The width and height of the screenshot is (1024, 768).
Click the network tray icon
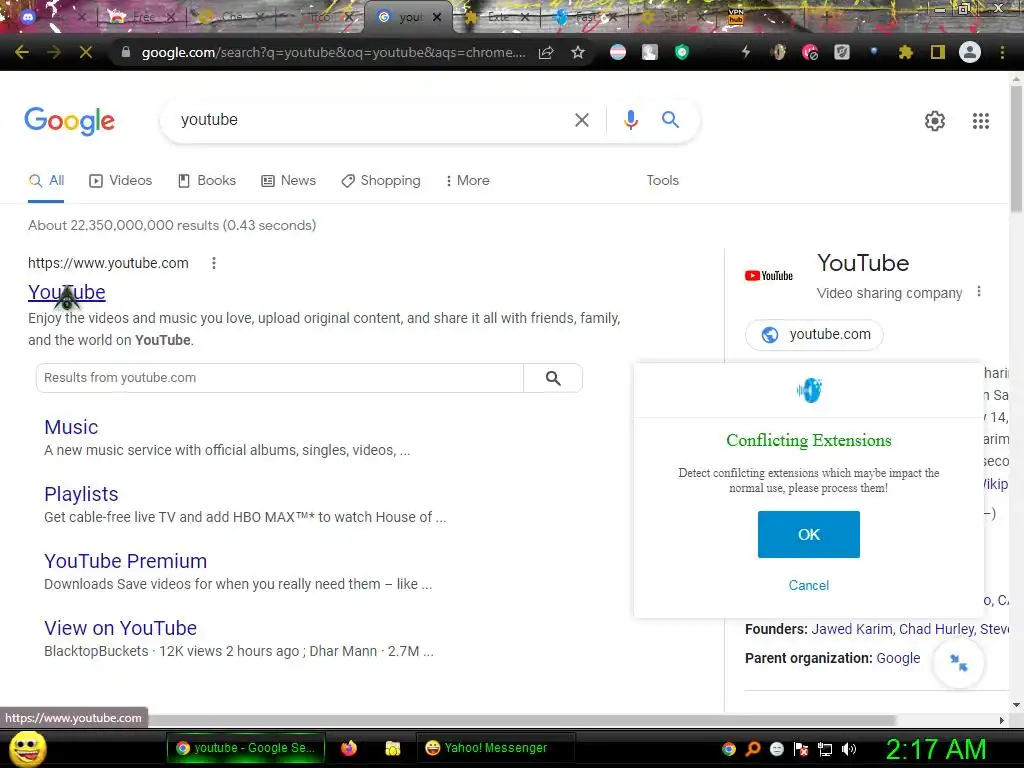(x=825, y=749)
